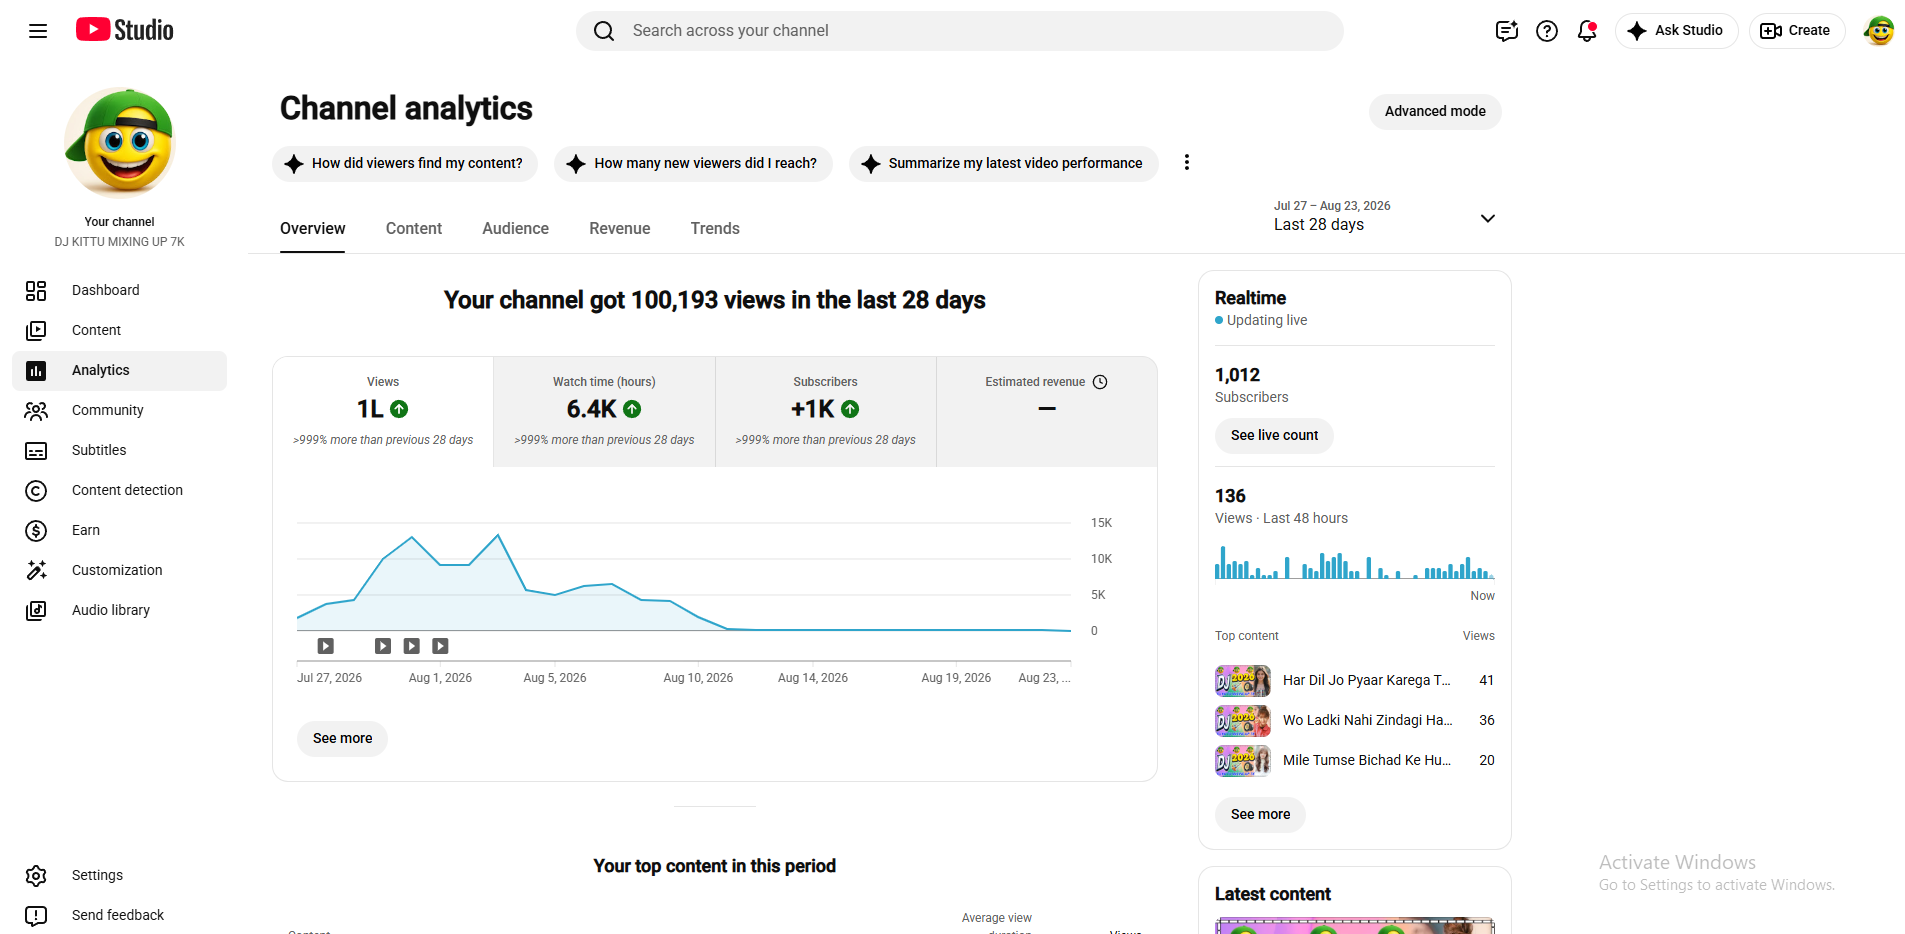Ask 'How did viewers find my content?'

tap(405, 163)
